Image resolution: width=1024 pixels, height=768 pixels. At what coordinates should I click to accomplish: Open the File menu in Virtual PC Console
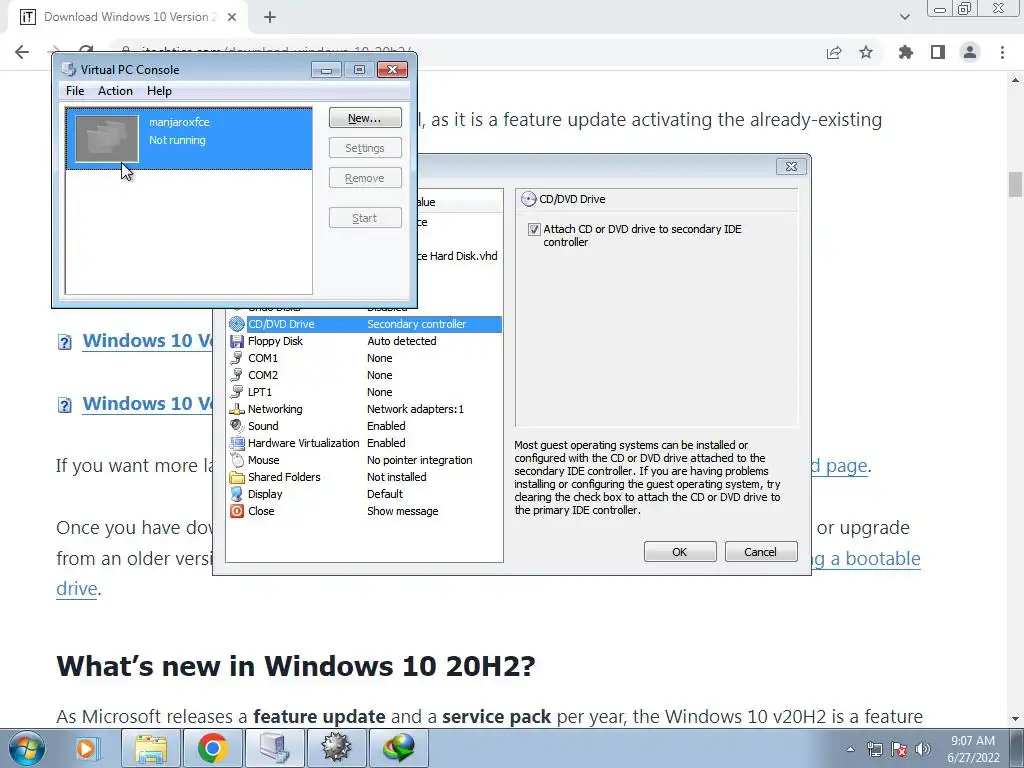75,91
